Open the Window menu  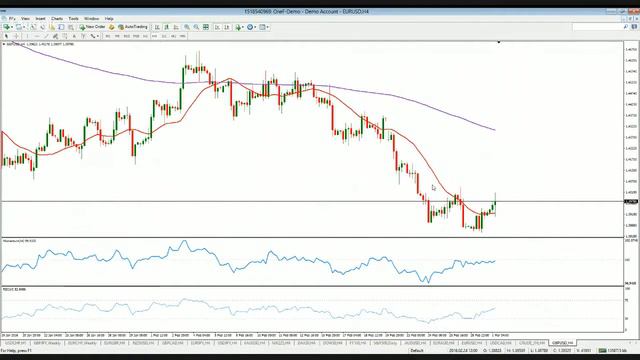[91, 19]
